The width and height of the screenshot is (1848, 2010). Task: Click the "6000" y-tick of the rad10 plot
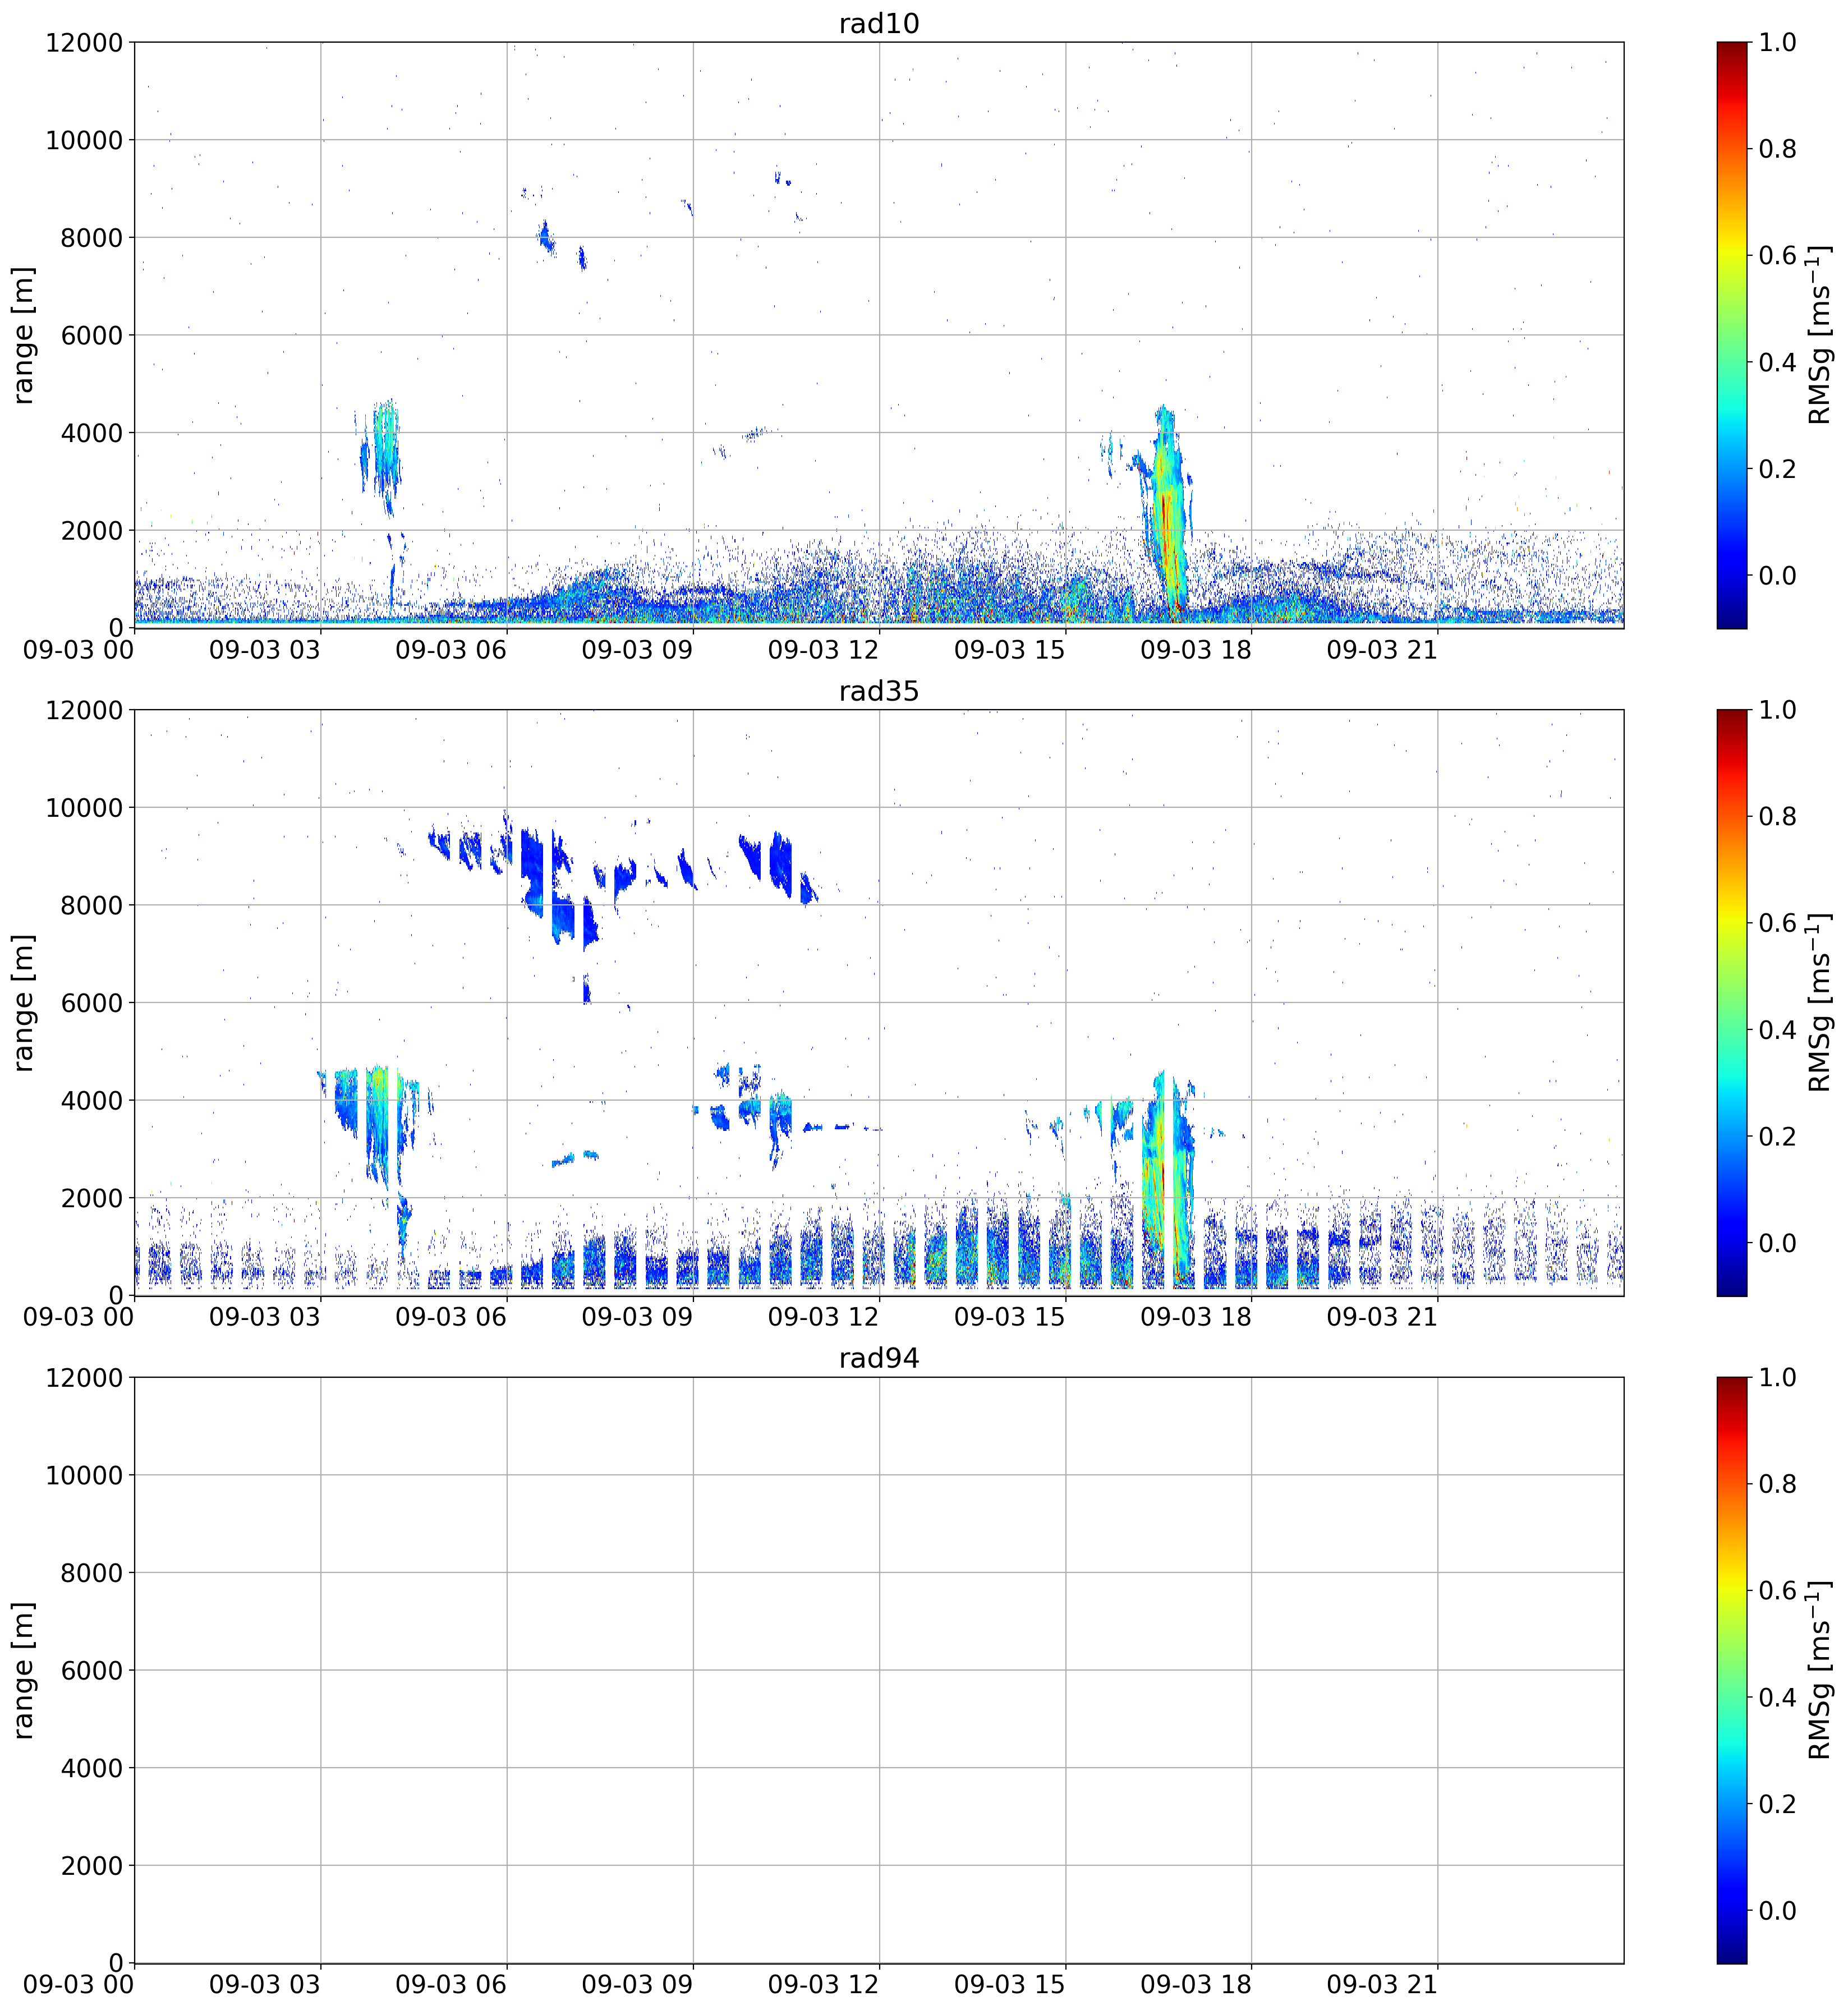[92, 335]
